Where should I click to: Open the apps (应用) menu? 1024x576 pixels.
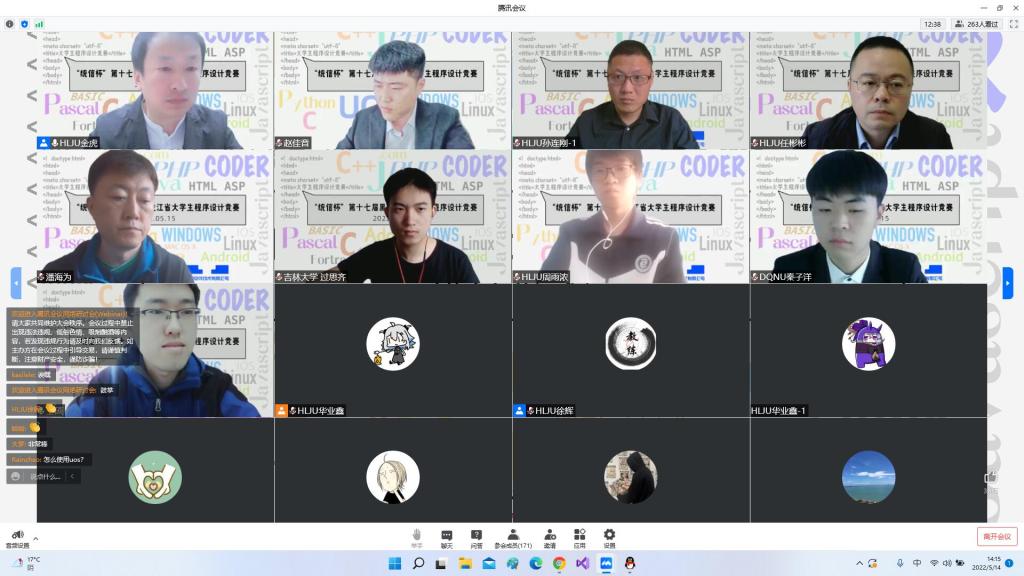tap(580, 537)
